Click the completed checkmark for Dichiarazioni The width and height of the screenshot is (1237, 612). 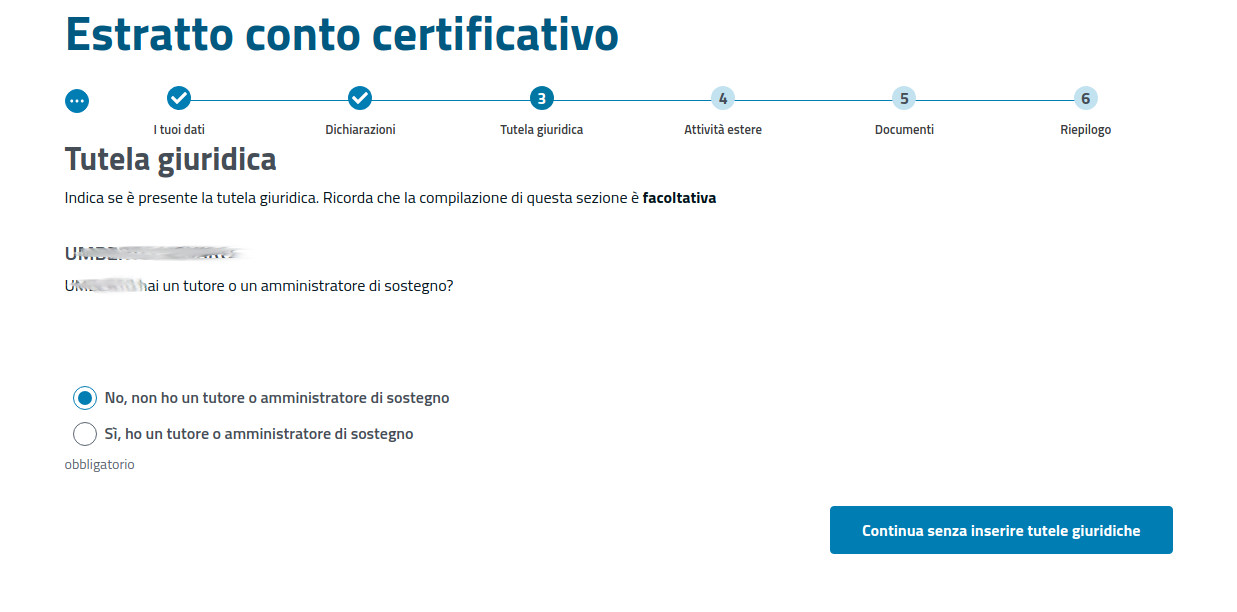coord(360,98)
